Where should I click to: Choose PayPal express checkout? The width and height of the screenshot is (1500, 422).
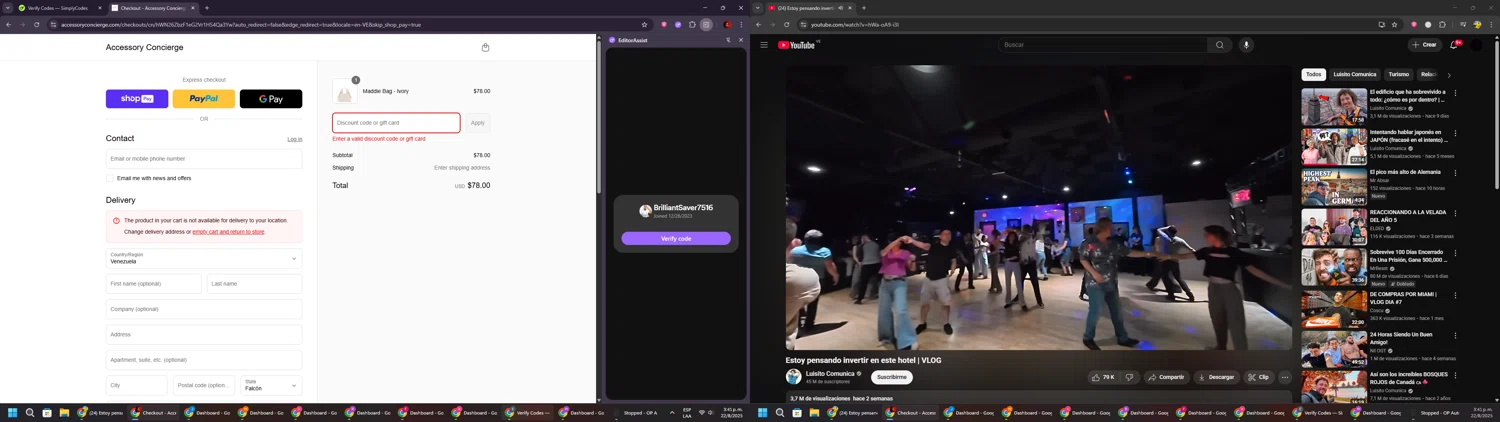tap(204, 99)
